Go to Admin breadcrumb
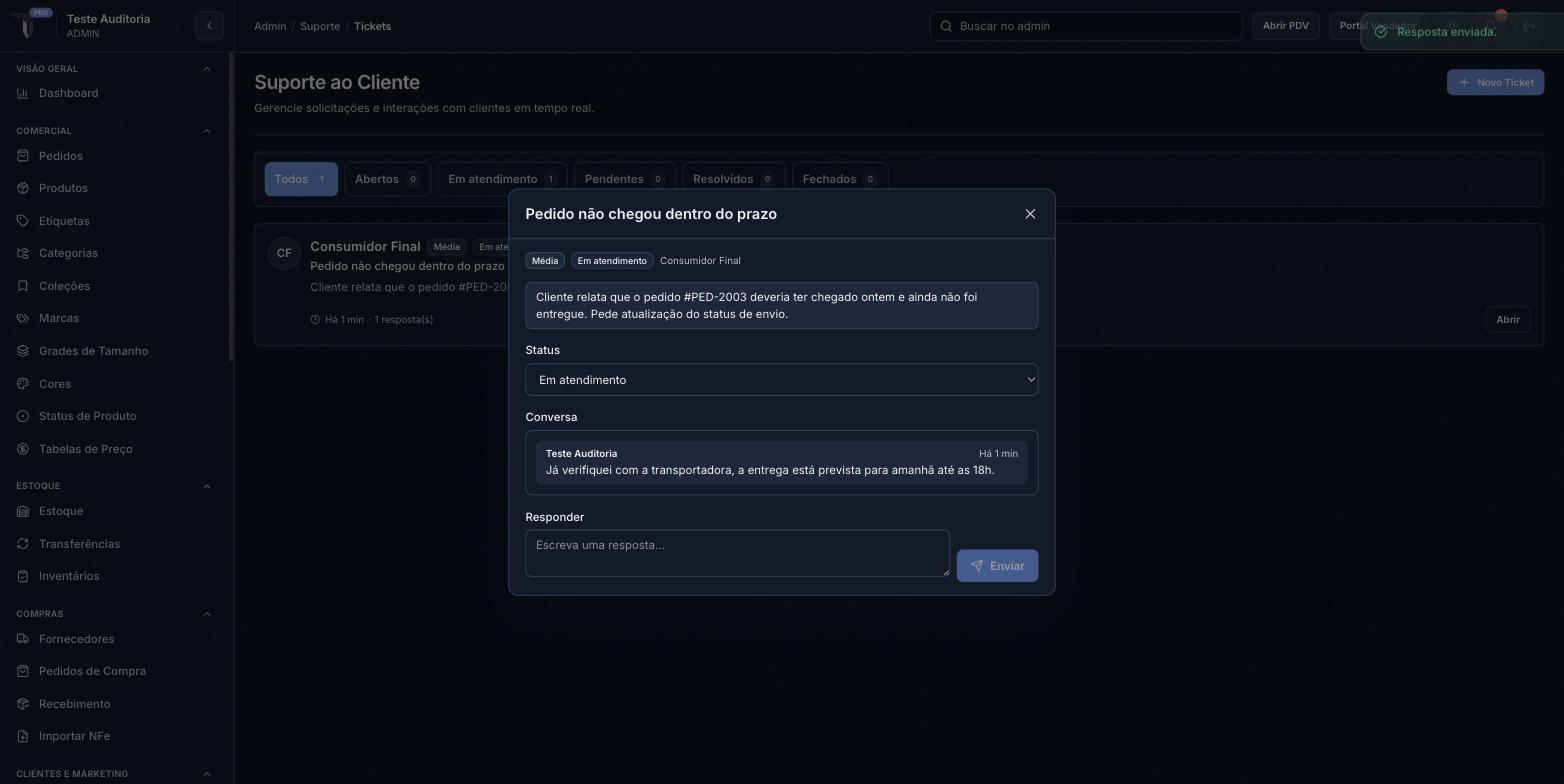 270,26
